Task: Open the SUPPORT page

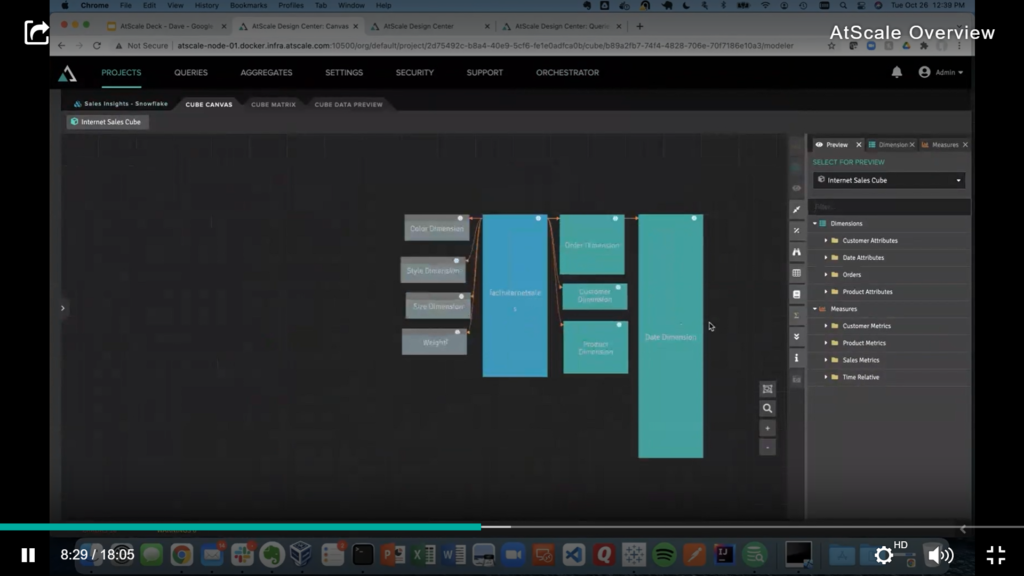Action: tap(485, 72)
